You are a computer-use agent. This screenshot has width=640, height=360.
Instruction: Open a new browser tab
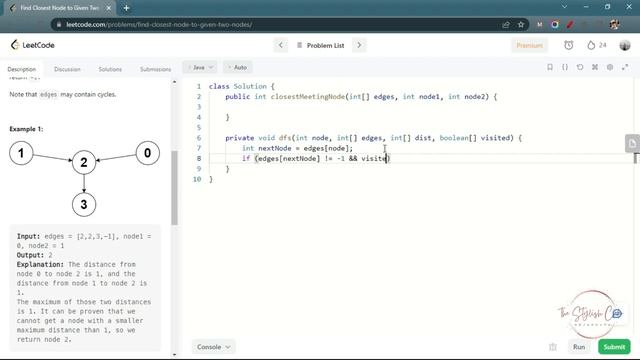coord(126,8)
